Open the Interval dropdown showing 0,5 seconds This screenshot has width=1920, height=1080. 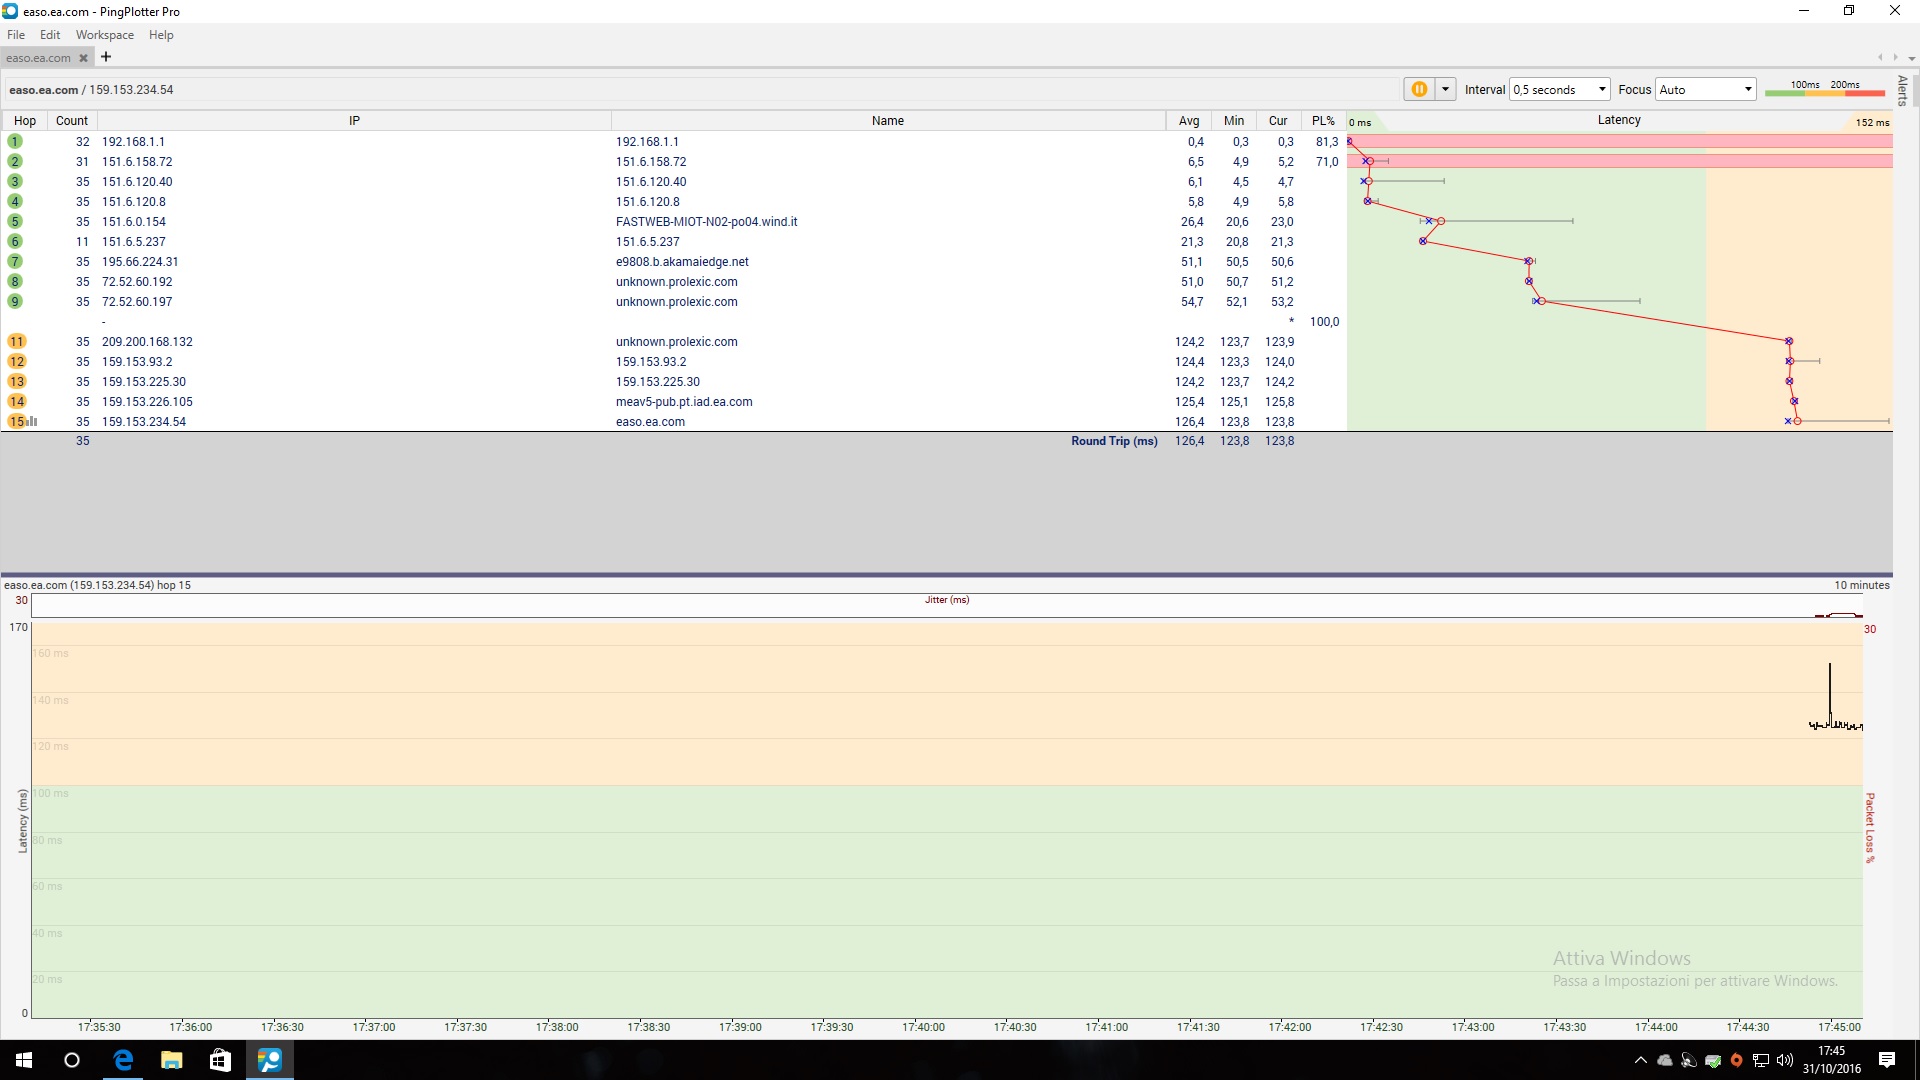click(1560, 89)
